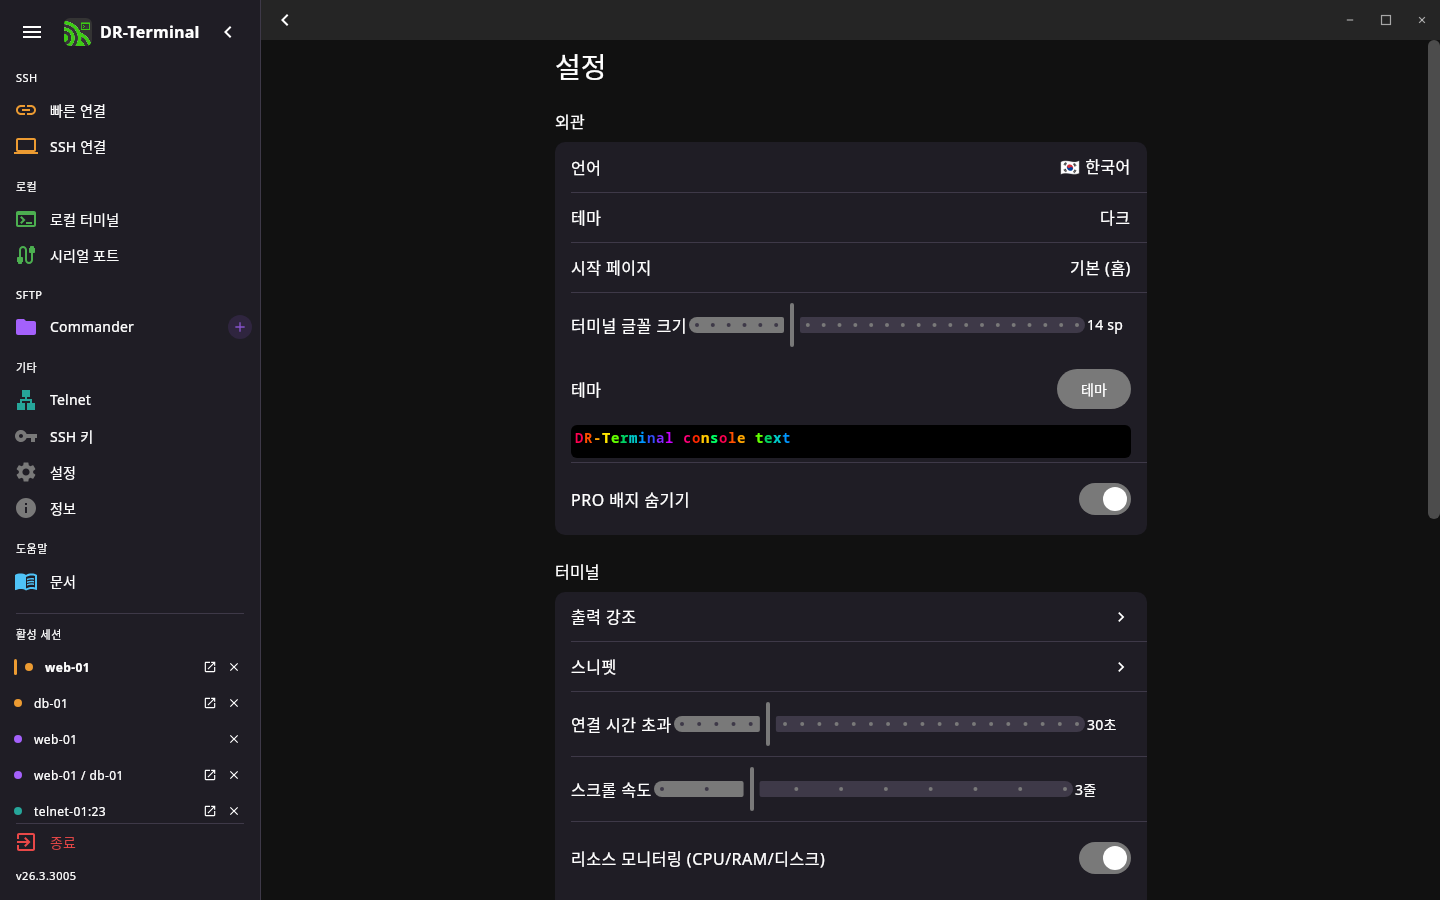The image size is (1440, 900).
Task: Click 종료 to exit the app
Action: [130, 842]
